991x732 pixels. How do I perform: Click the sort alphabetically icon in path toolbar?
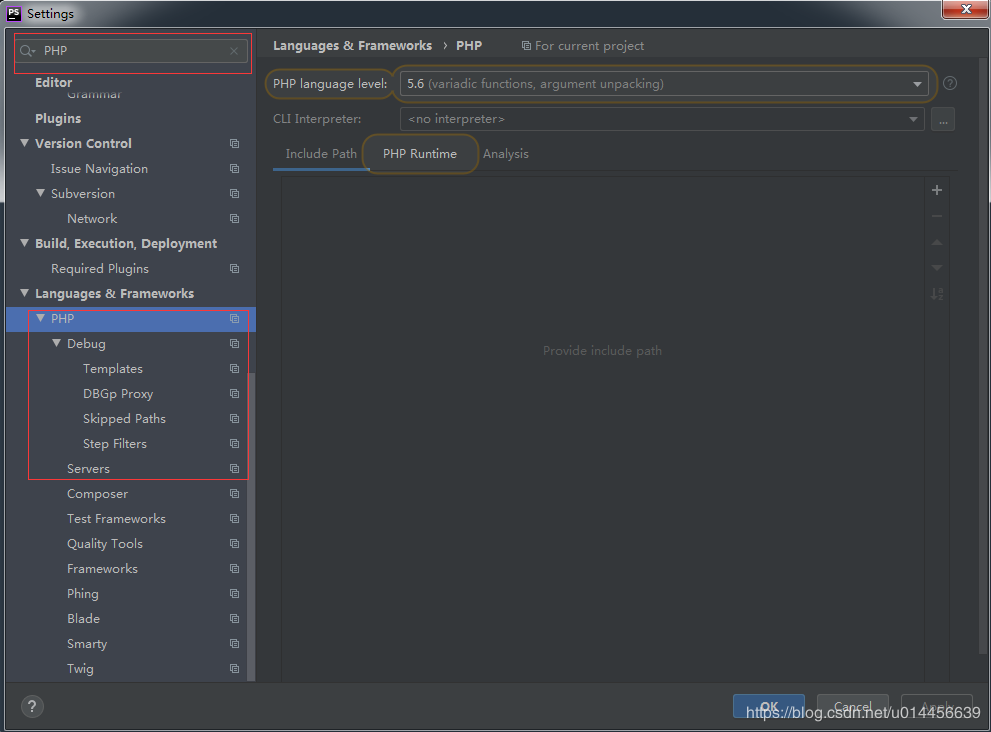(937, 294)
